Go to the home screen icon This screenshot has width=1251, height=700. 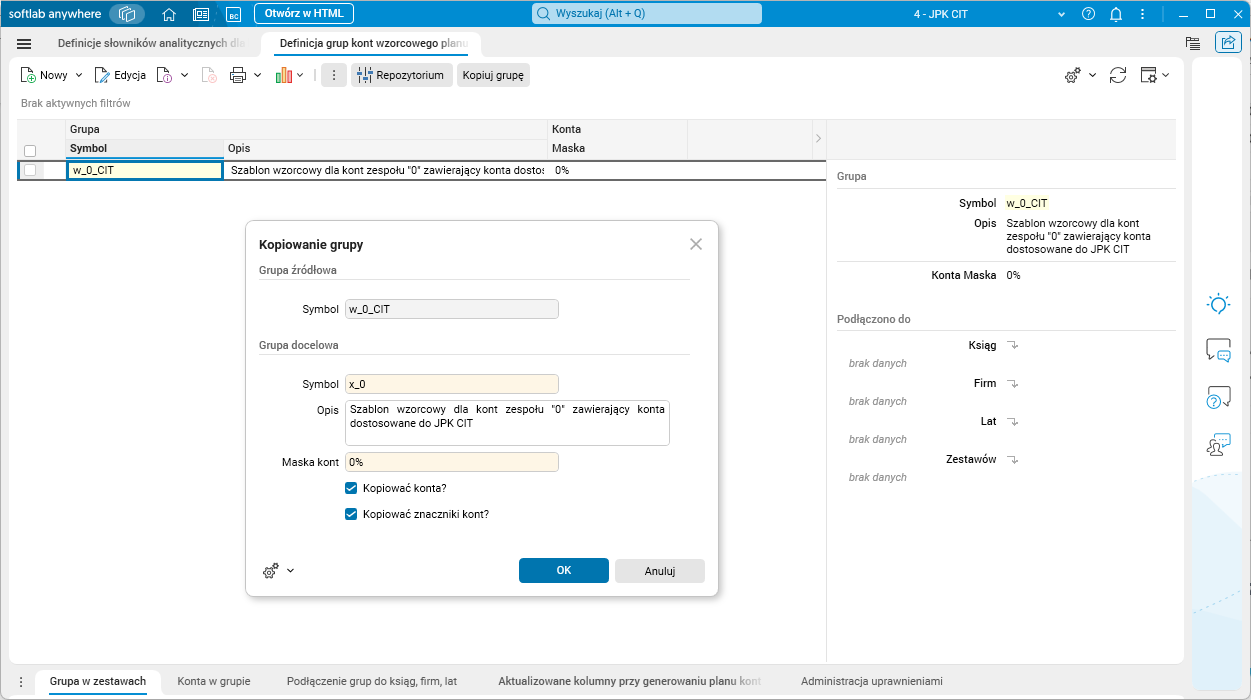coord(169,14)
